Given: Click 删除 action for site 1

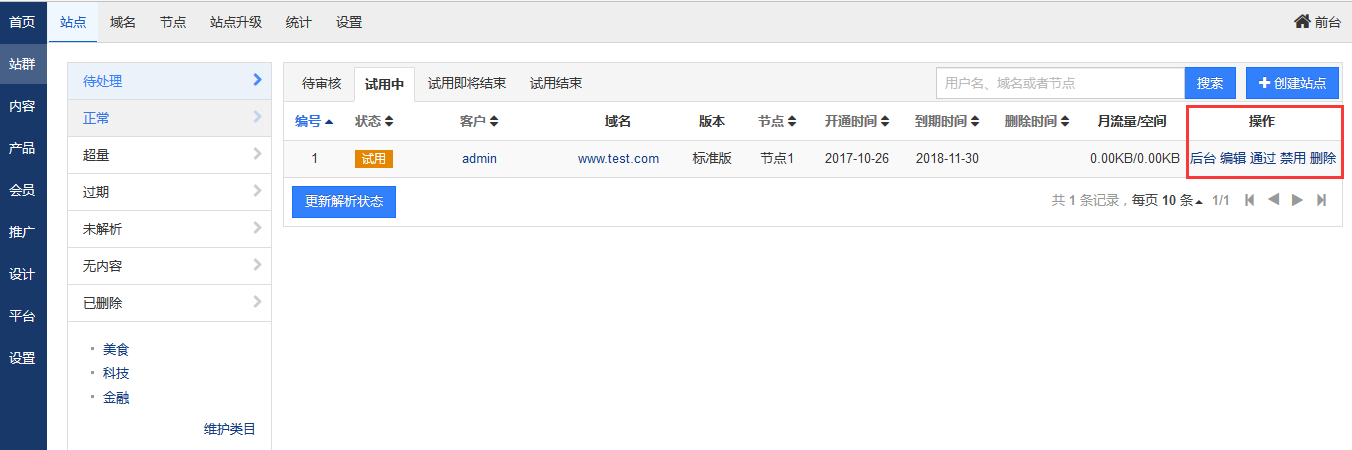Looking at the screenshot, I should (1323, 158).
